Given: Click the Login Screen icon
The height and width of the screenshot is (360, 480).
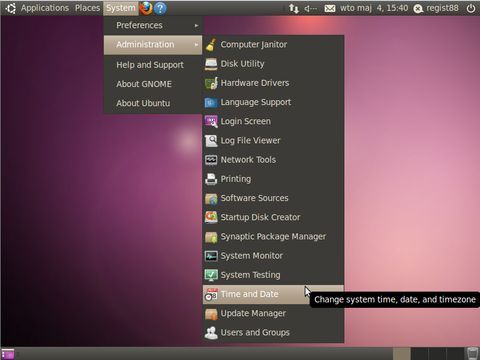Looking at the screenshot, I should click(x=211, y=121).
